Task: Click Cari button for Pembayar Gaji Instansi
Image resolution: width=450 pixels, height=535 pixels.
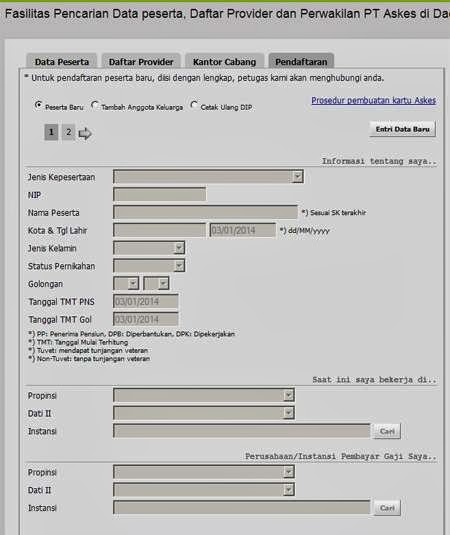Action: pos(387,508)
